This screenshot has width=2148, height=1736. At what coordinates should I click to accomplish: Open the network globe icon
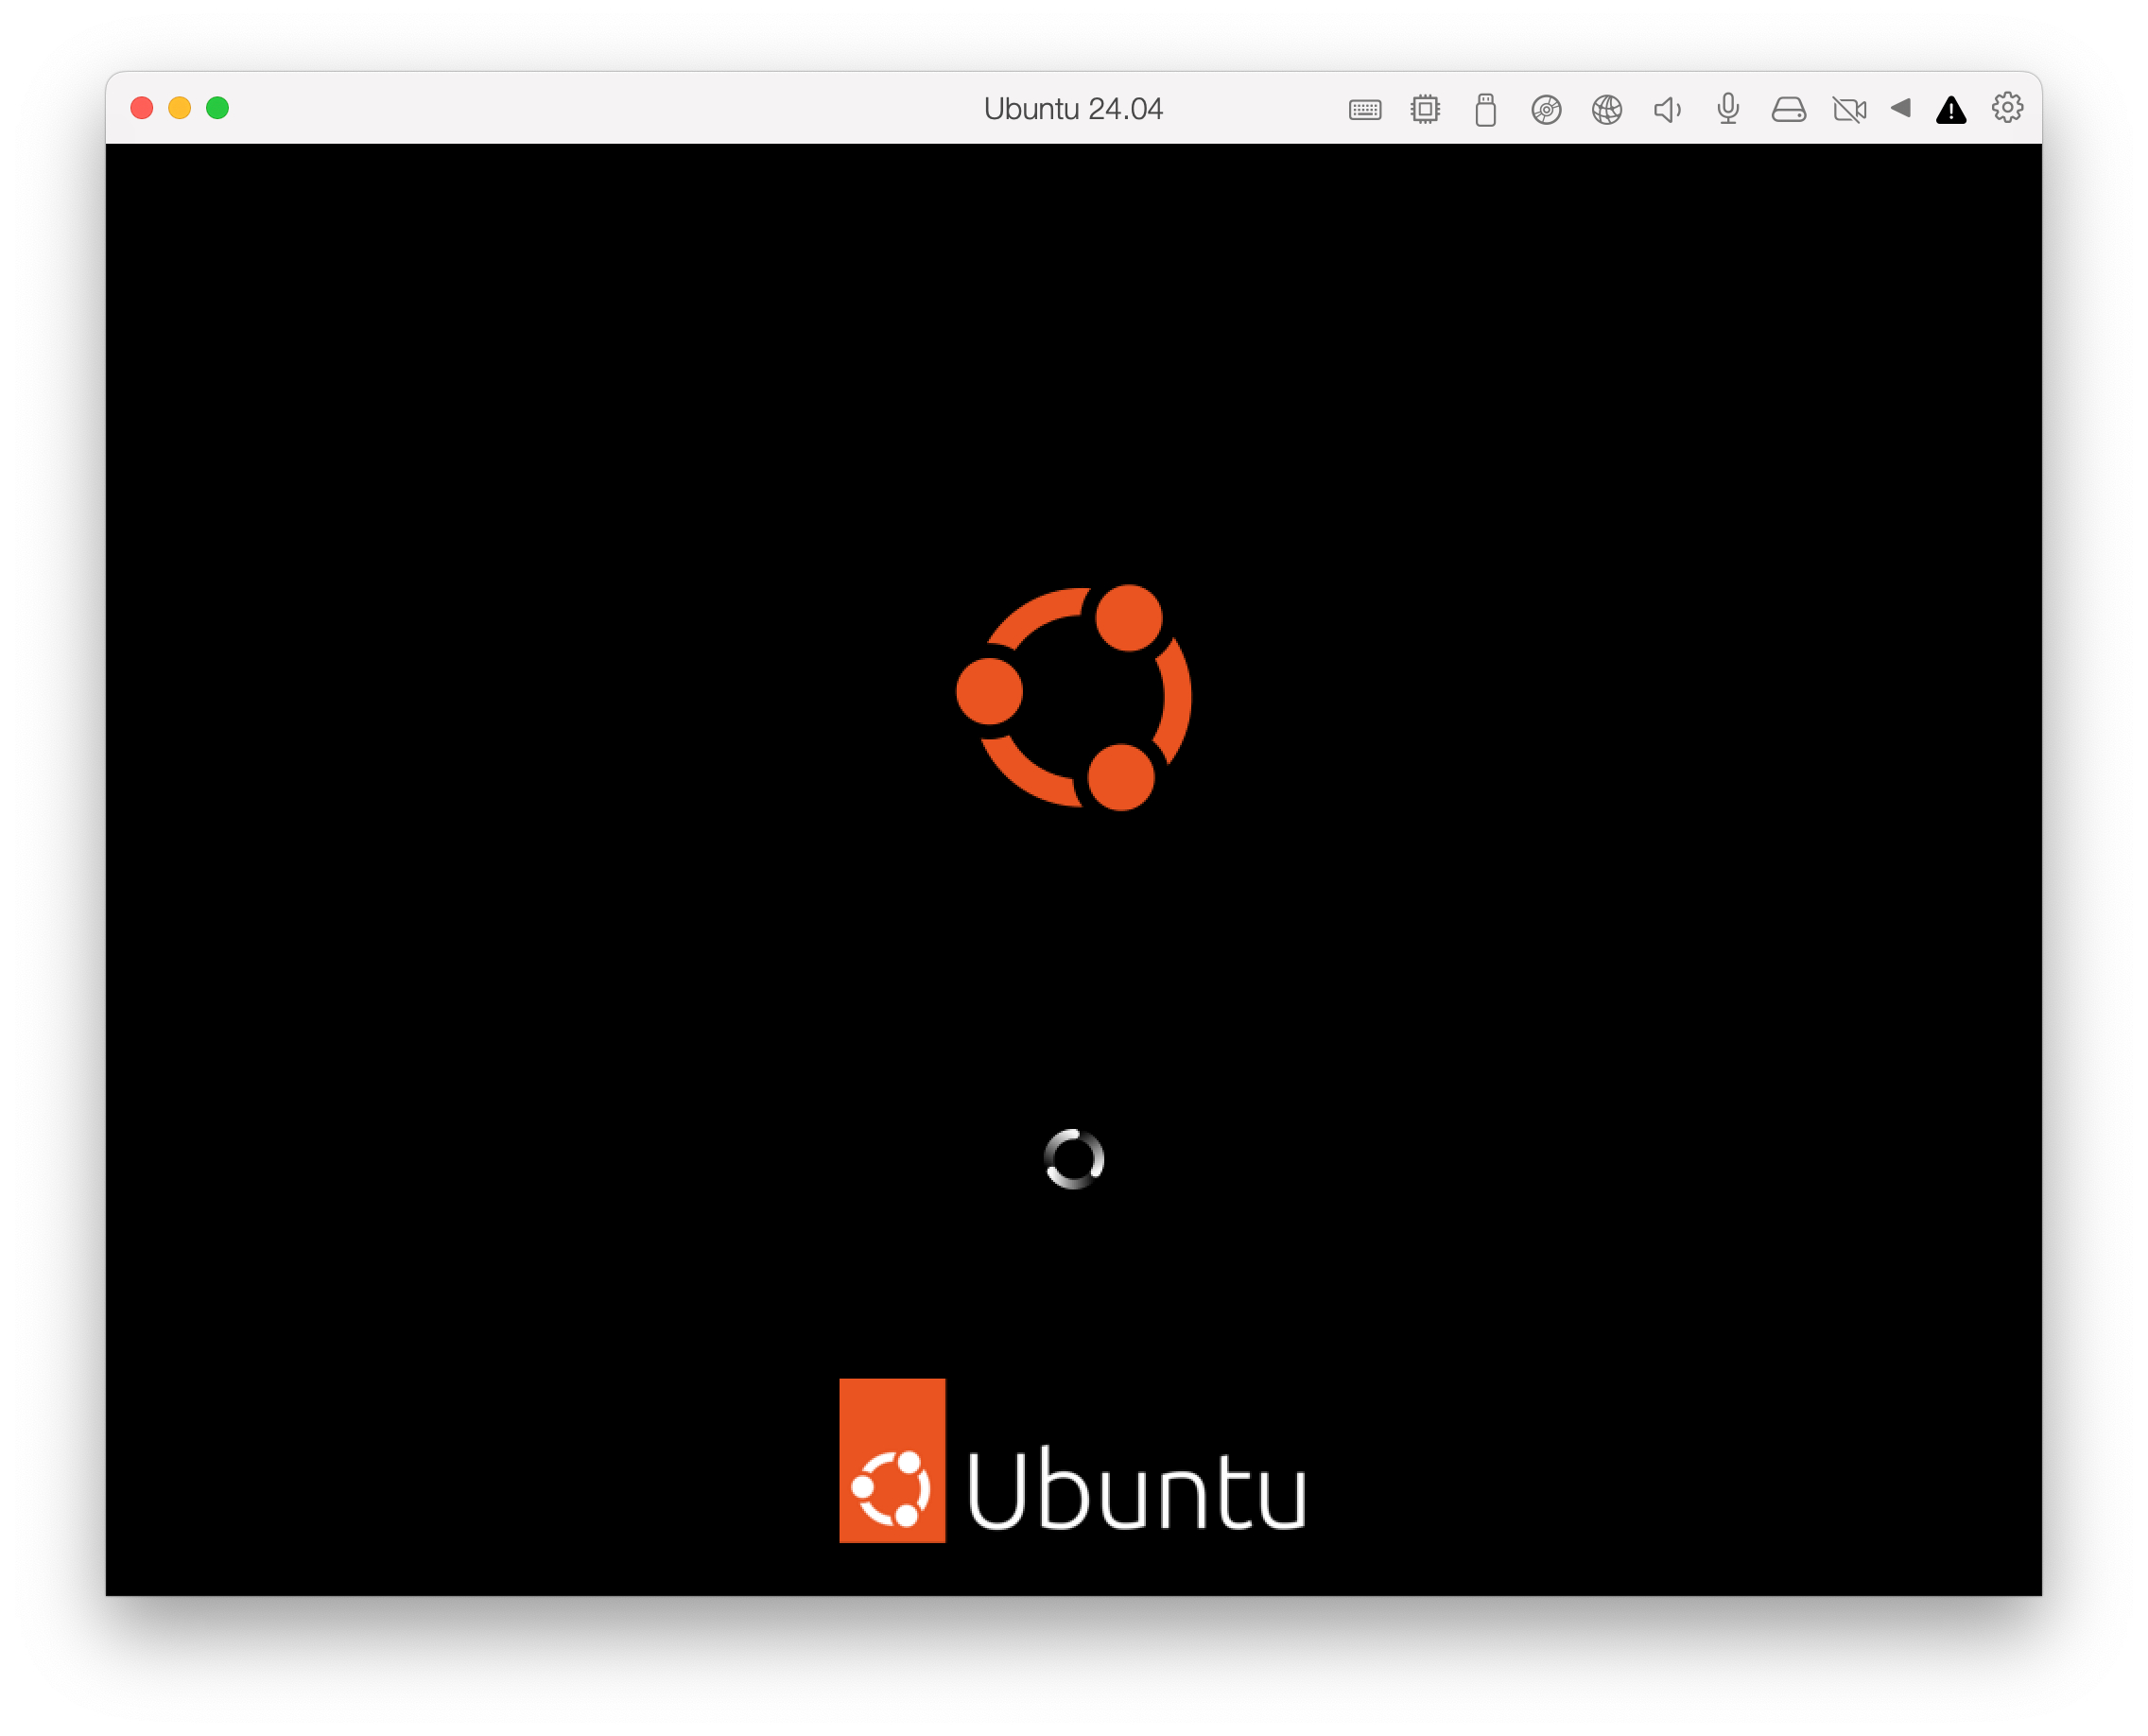point(1607,109)
